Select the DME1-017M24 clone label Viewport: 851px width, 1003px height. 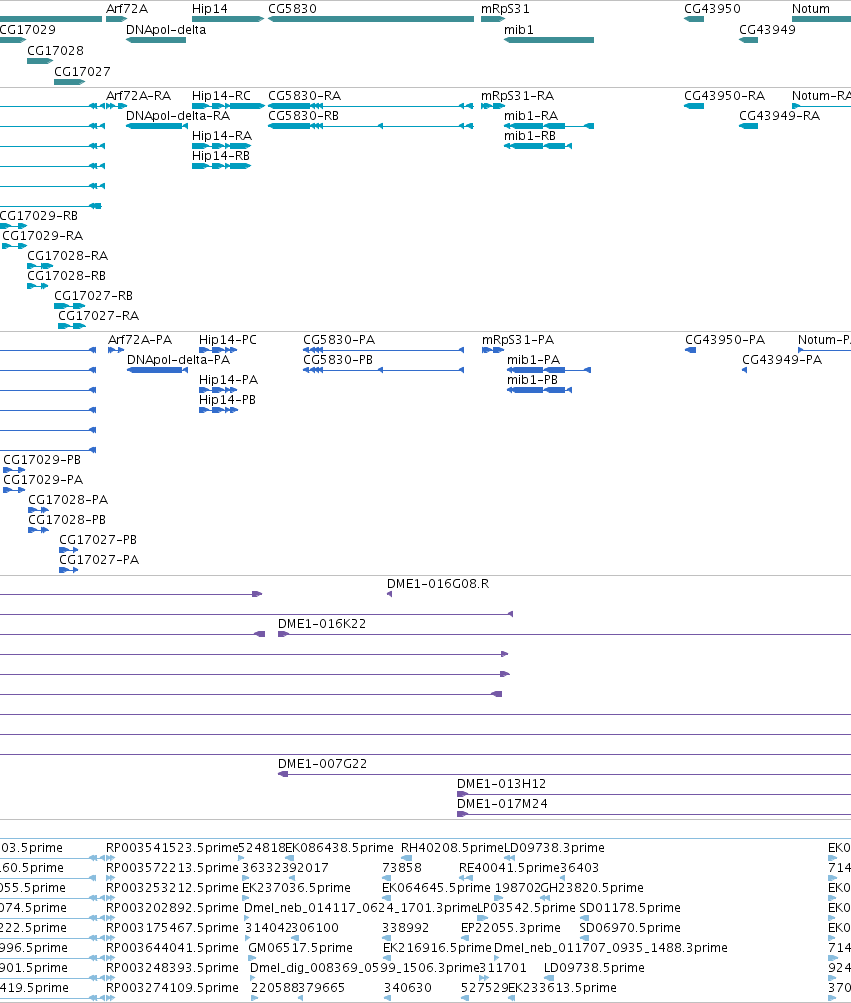coord(502,804)
